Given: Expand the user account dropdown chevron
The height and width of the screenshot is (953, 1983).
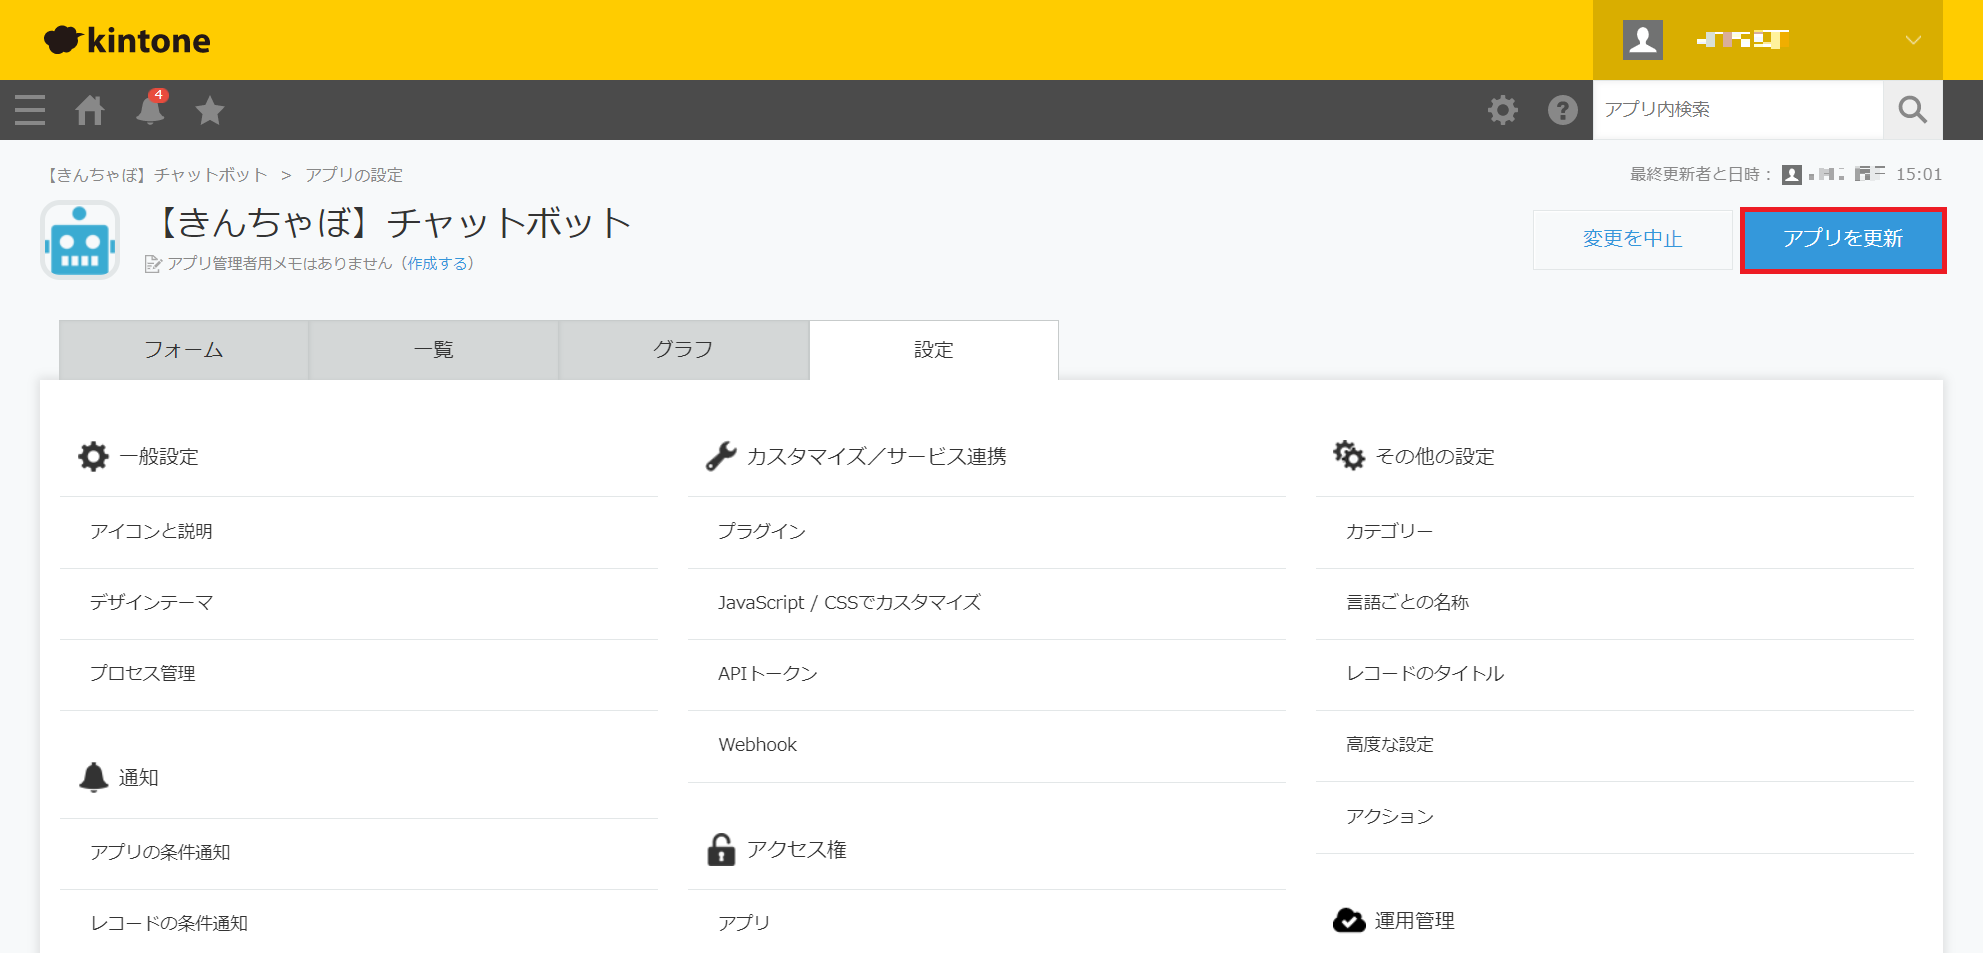Looking at the screenshot, I should pyautogui.click(x=1912, y=40).
